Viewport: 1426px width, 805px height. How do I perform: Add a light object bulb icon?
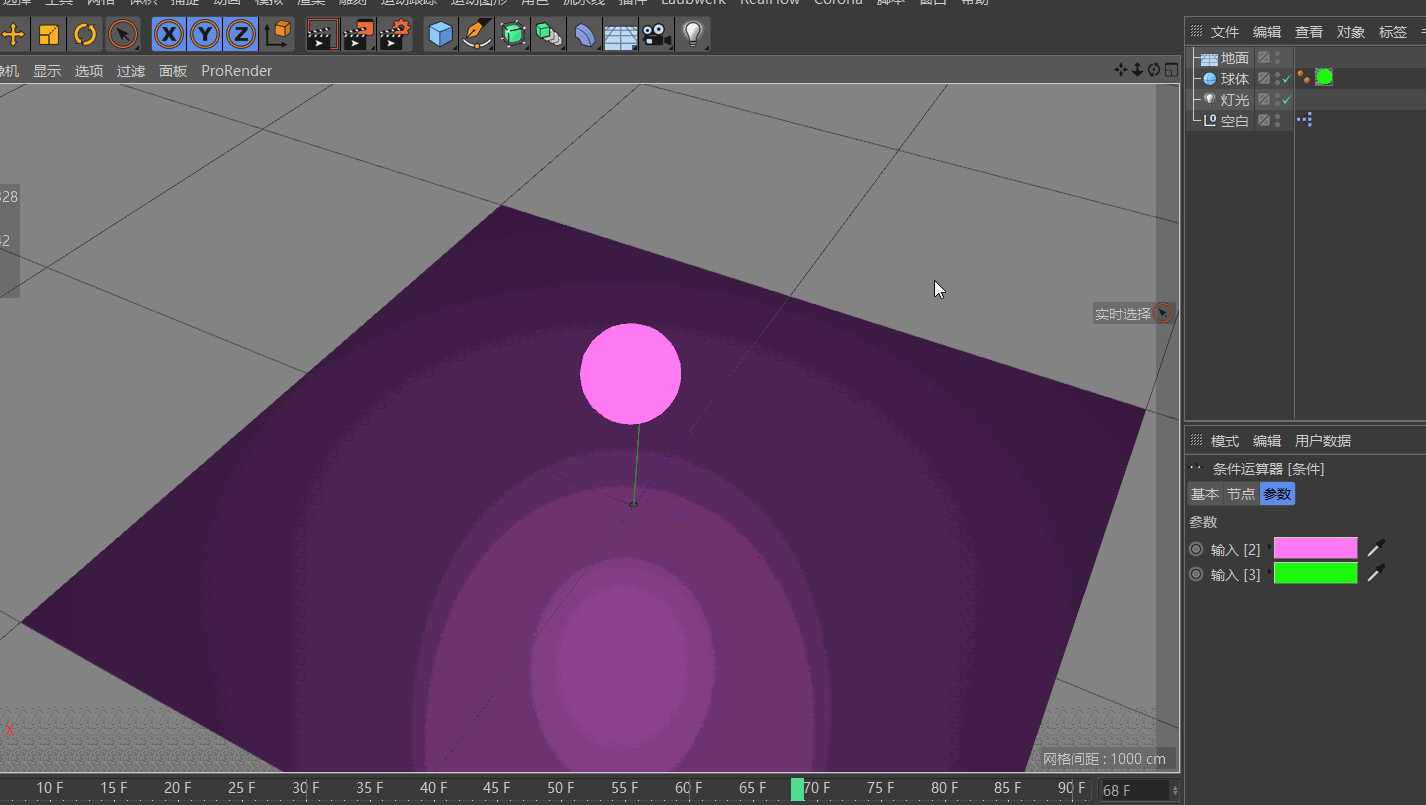coord(692,35)
